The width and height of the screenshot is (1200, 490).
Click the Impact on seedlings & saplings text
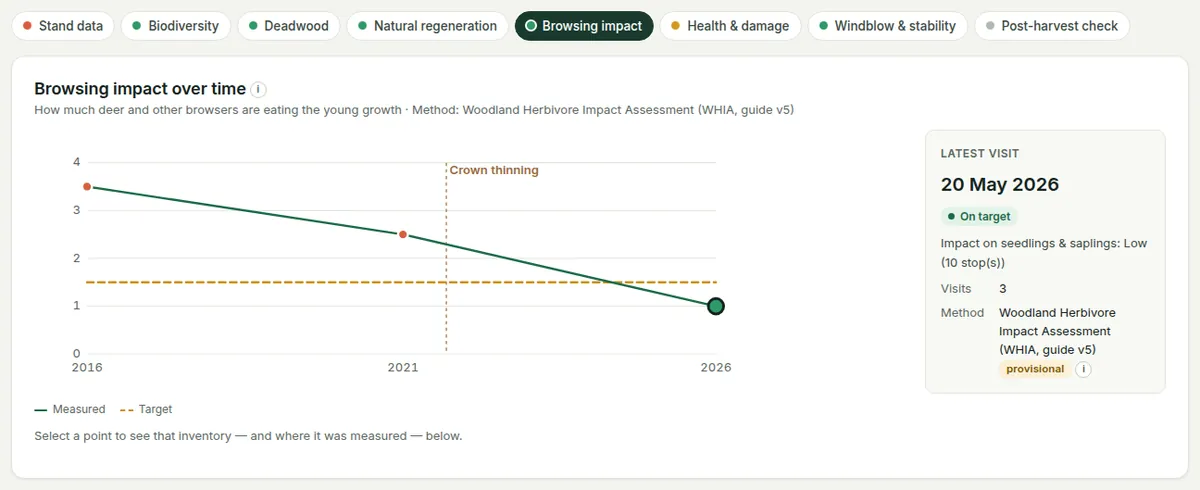(x=1044, y=253)
